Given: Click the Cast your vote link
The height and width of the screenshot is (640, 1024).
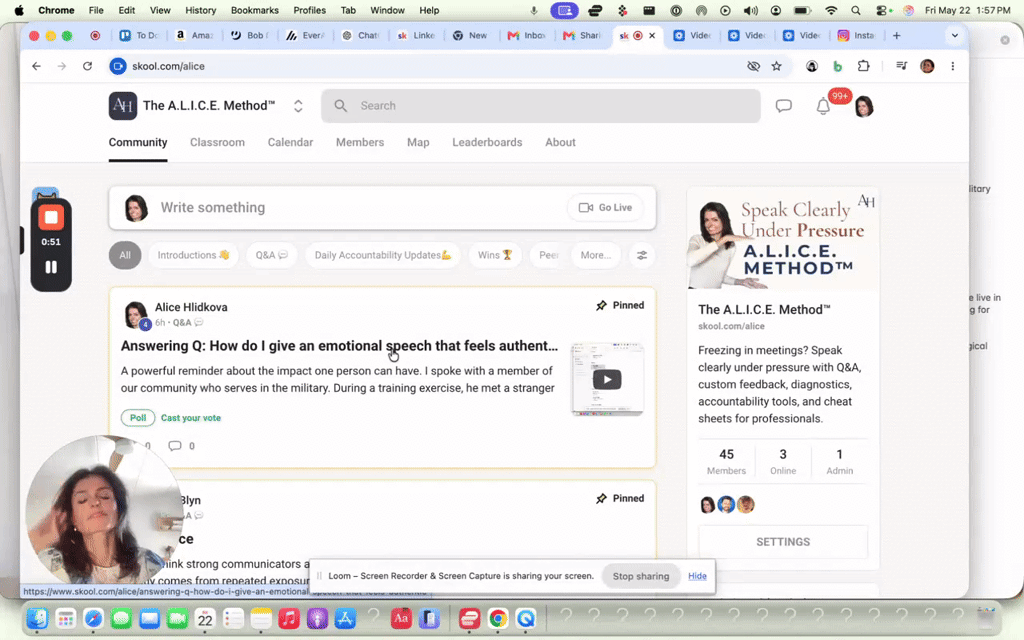Looking at the screenshot, I should 191,418.
